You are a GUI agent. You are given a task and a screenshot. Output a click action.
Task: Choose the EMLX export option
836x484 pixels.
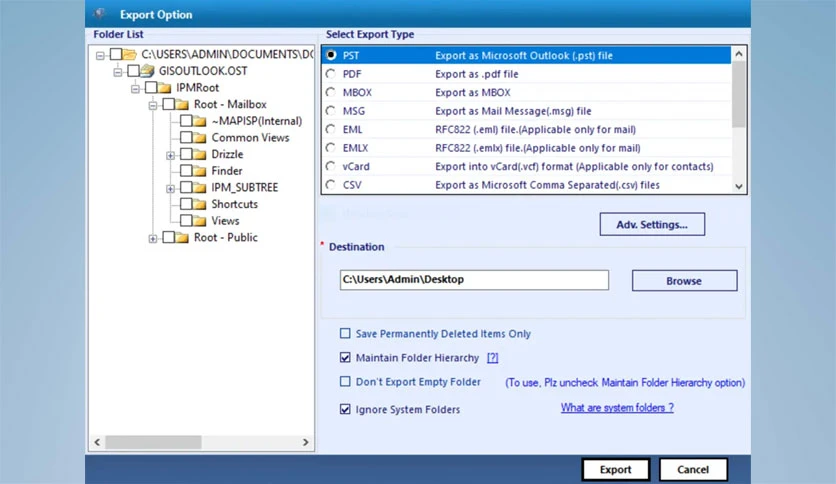pos(331,148)
